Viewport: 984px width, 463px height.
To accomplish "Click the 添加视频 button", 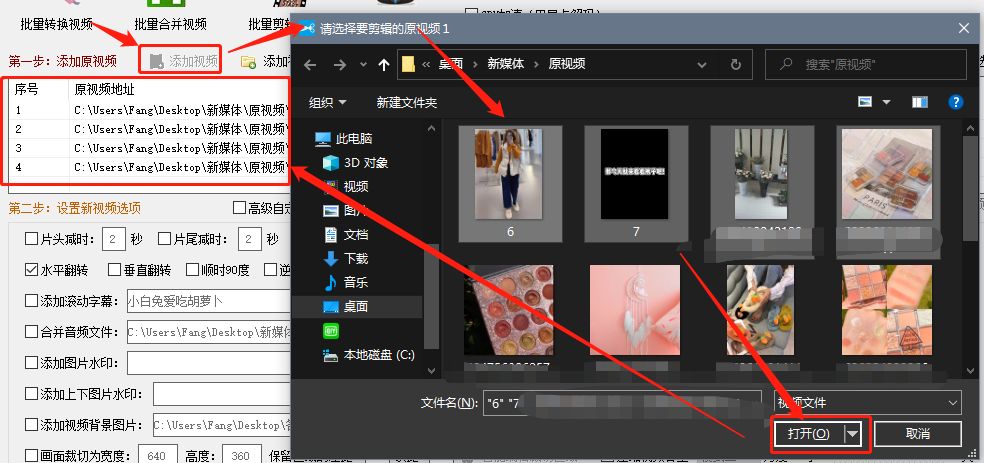I will pyautogui.click(x=183, y=61).
